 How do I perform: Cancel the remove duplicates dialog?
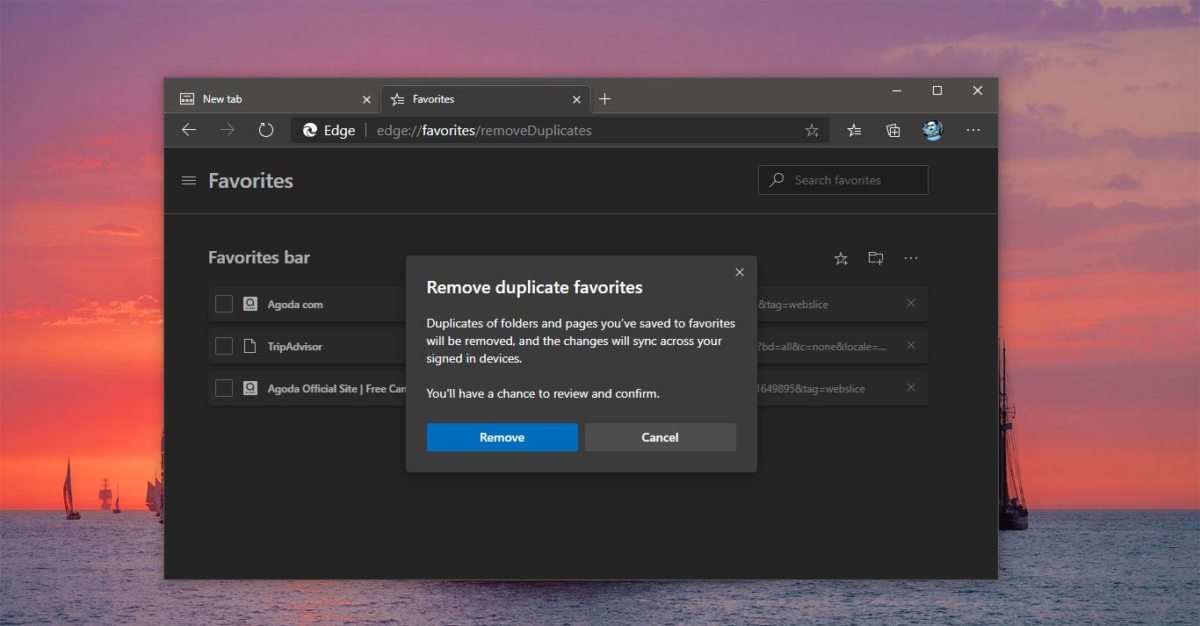click(x=660, y=437)
